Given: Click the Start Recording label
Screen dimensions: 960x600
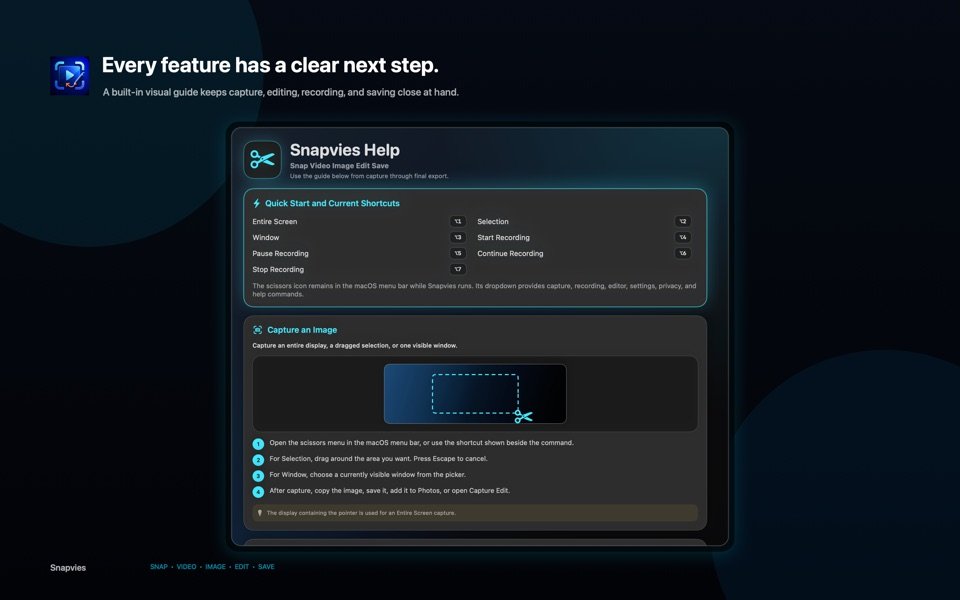Looking at the screenshot, I should click(x=503, y=238).
